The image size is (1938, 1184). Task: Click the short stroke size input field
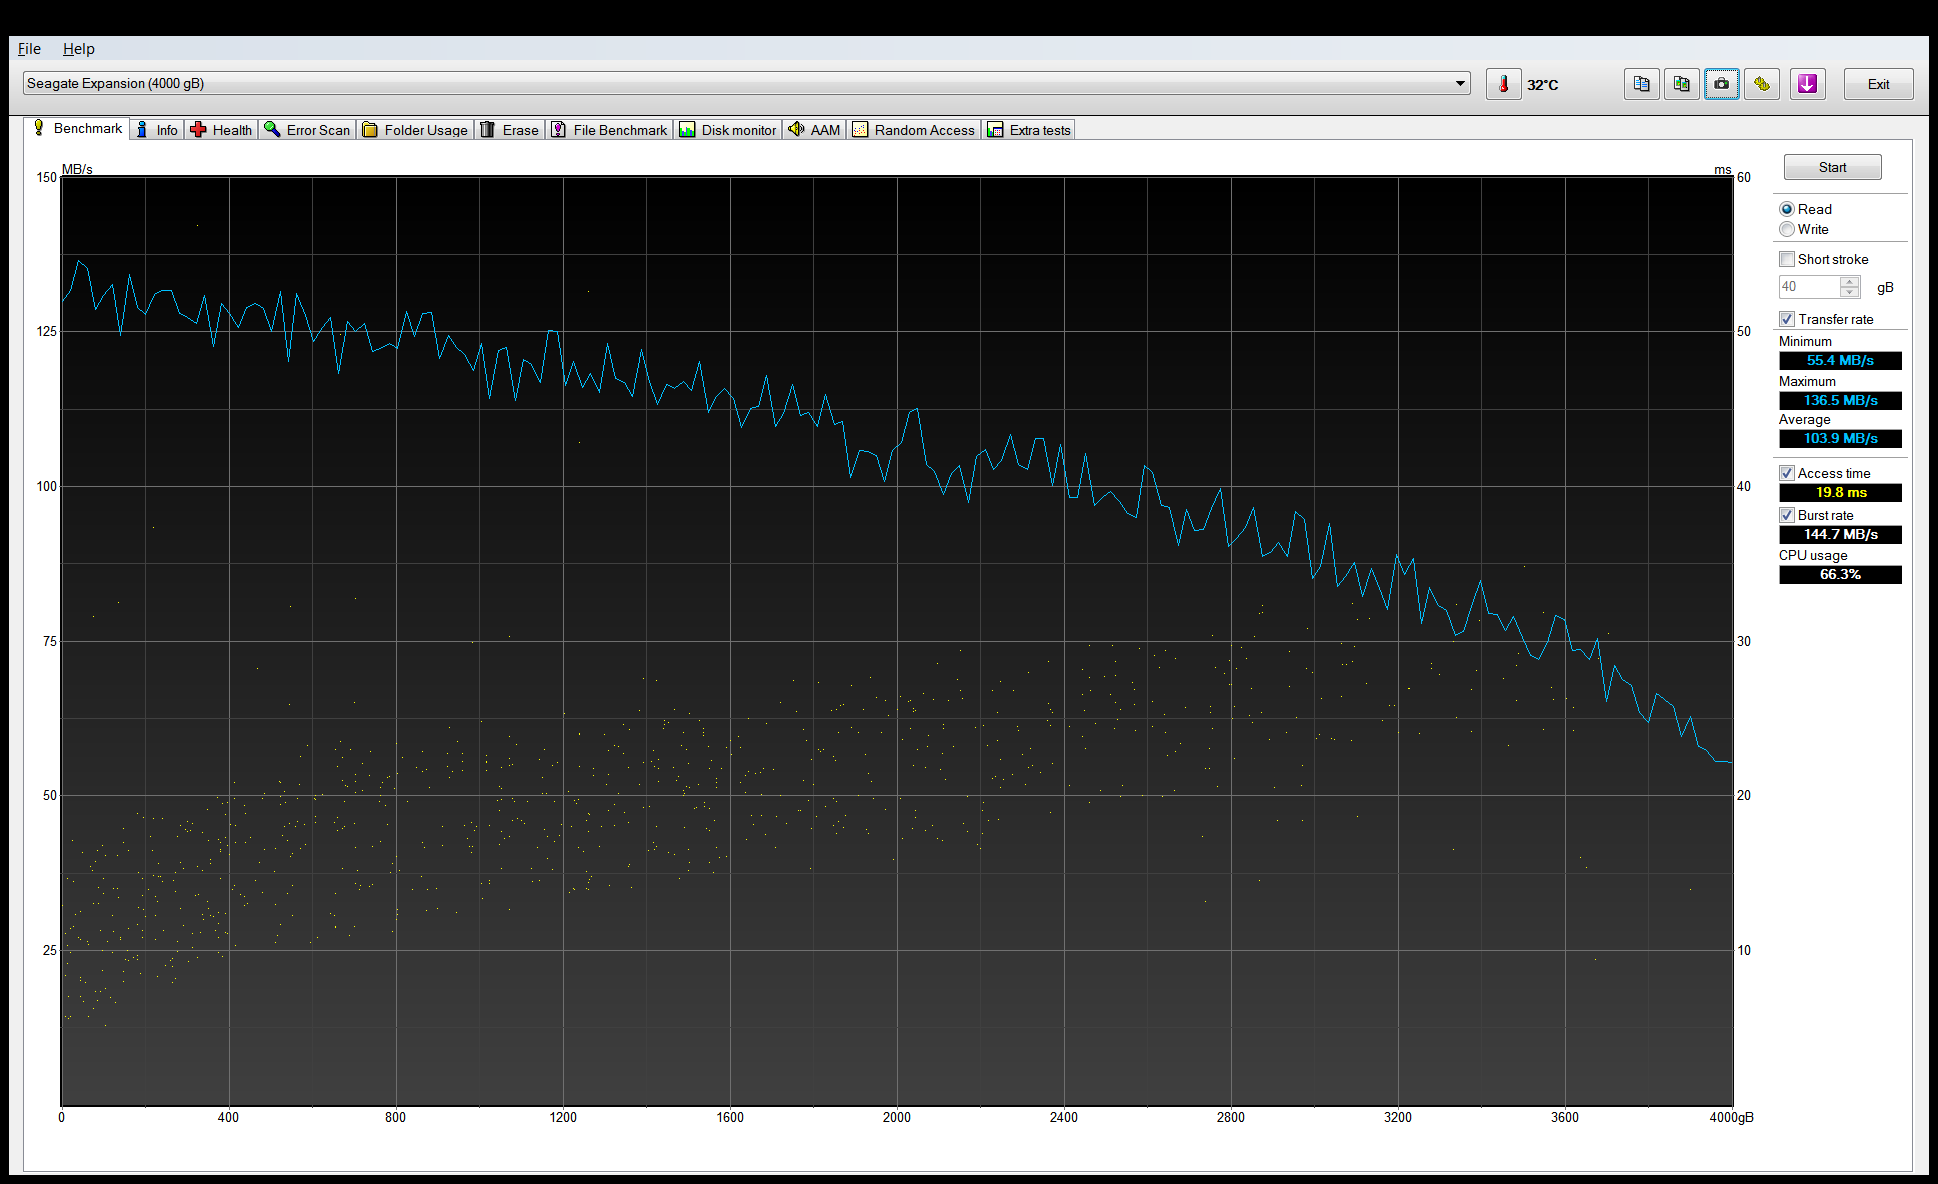pyautogui.click(x=1808, y=287)
